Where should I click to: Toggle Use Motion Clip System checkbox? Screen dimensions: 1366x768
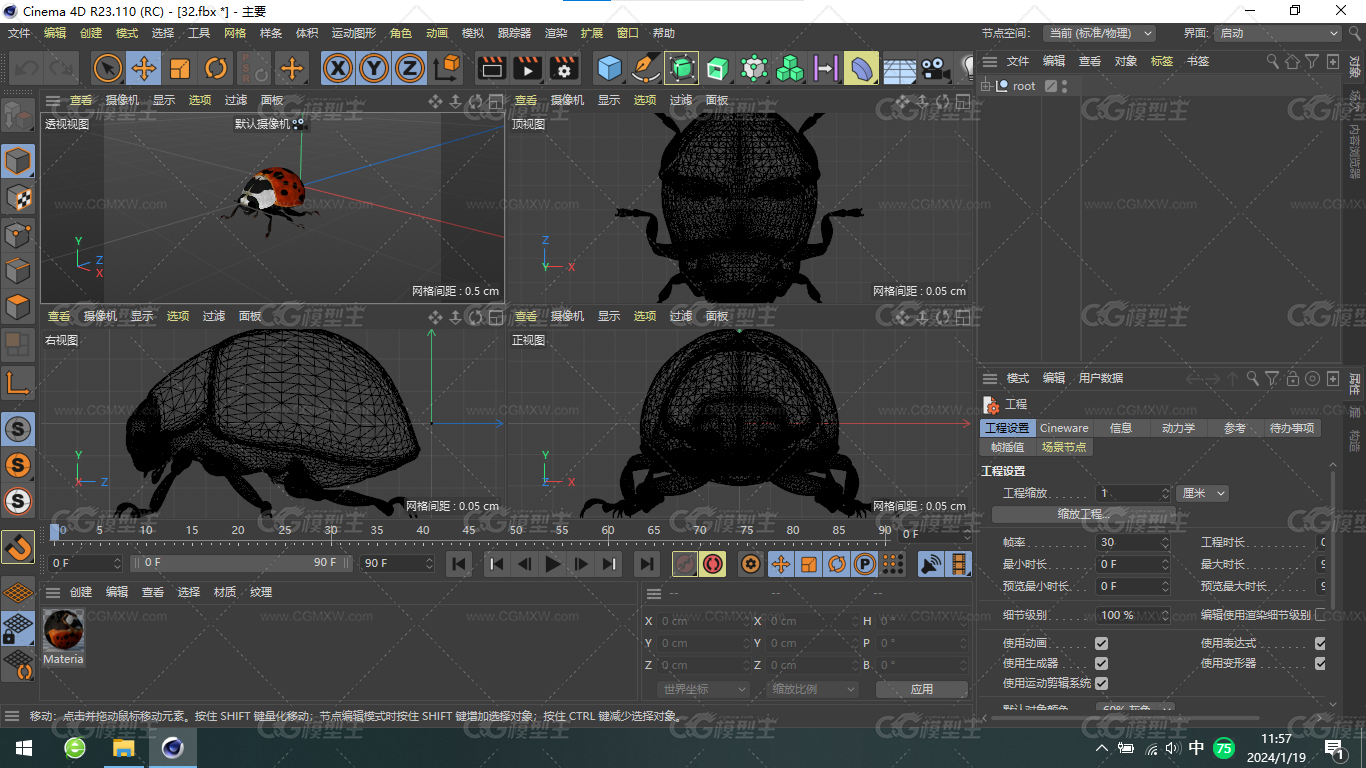pos(1101,683)
